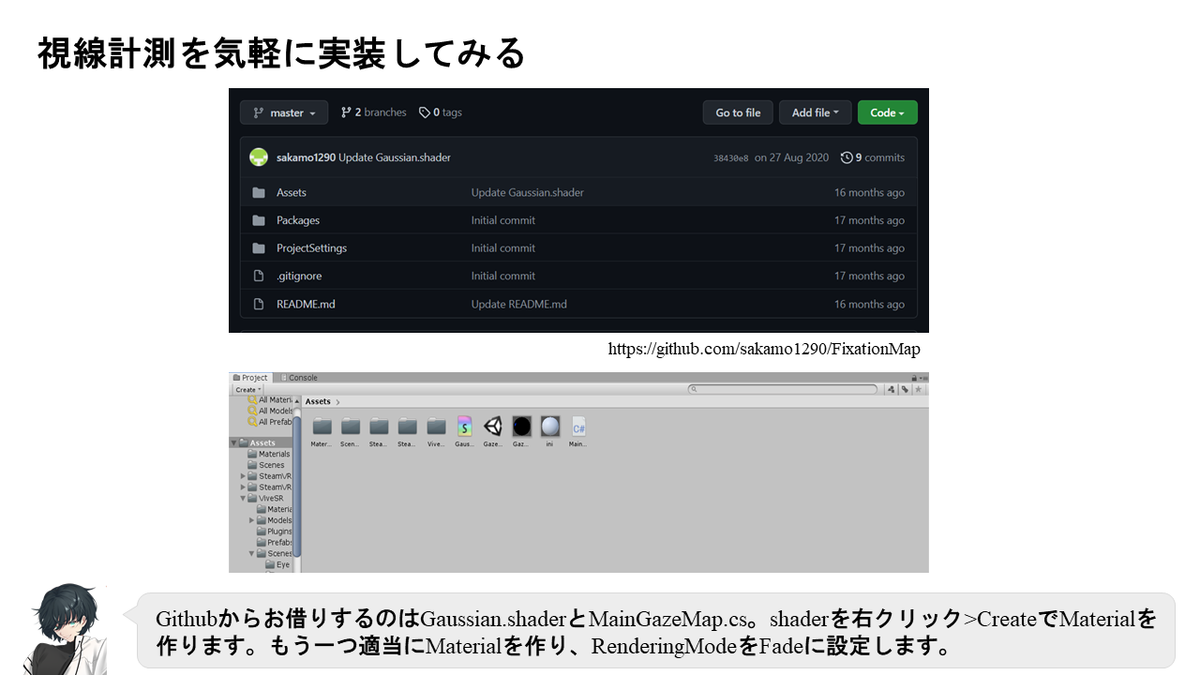This screenshot has height=675, width=1200.
Task: Open the Packages folder name on GitHub
Action: [298, 220]
